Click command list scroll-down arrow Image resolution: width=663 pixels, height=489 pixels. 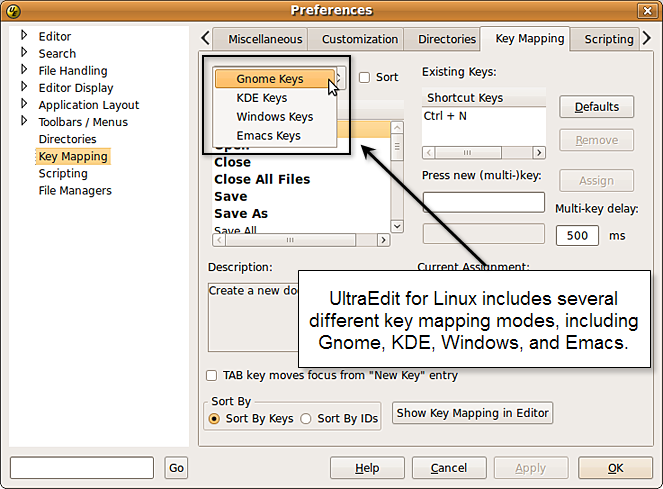(x=397, y=226)
